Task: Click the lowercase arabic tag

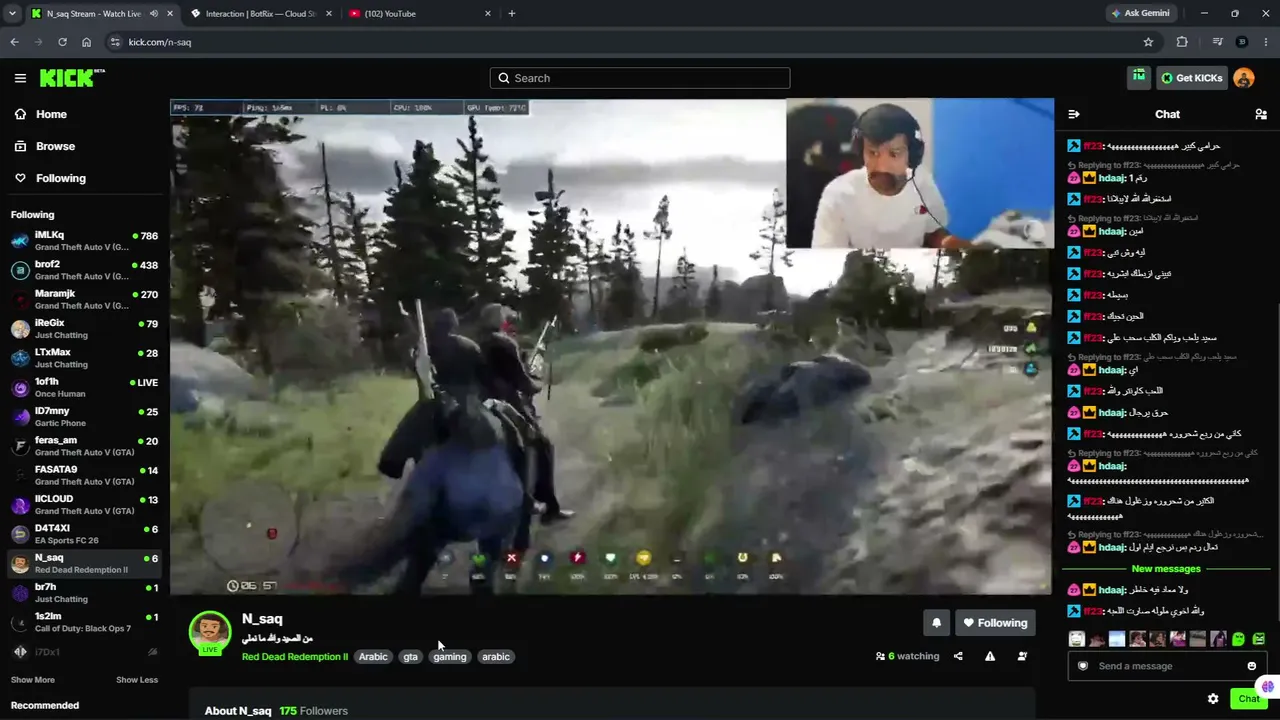Action: tap(496, 657)
